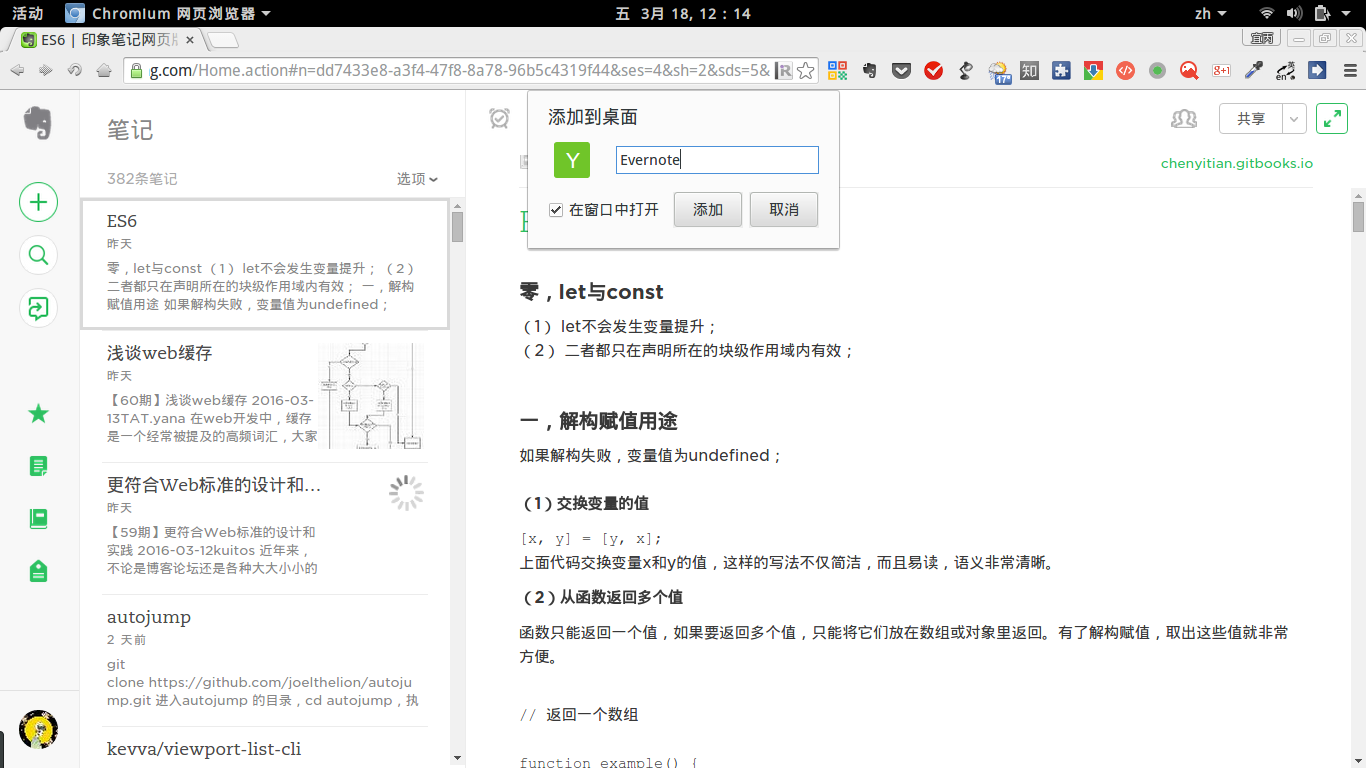Click the Zhihu 知 extension icon
The height and width of the screenshot is (768, 1366).
(1030, 70)
